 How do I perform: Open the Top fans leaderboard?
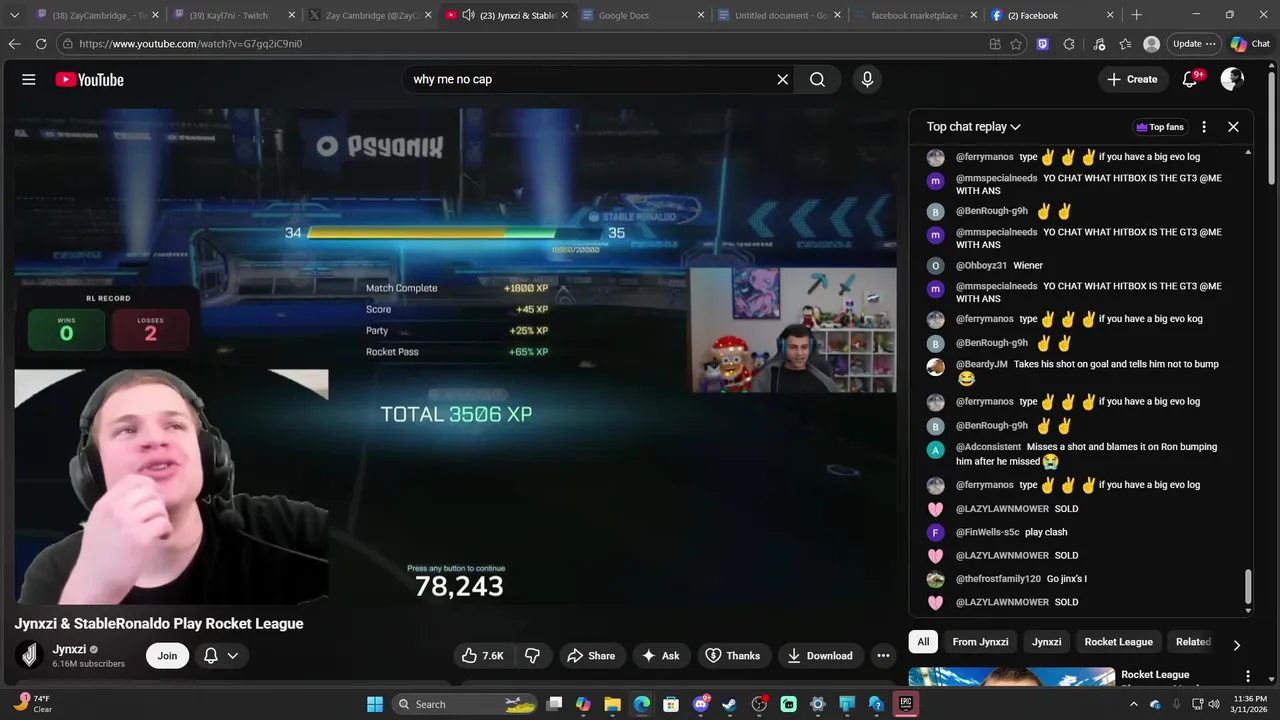[x=1160, y=127]
